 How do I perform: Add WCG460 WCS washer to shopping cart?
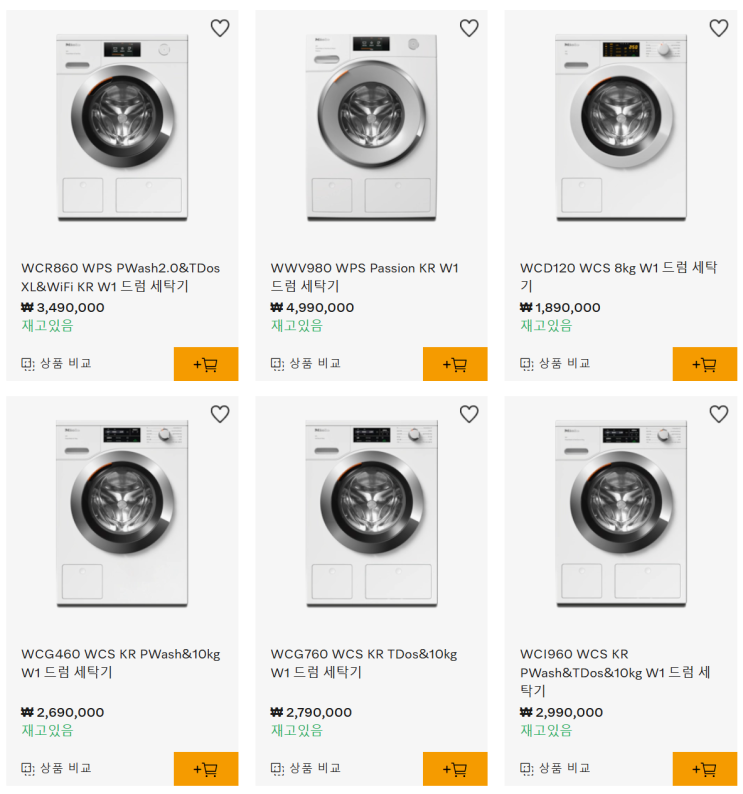pos(206,769)
